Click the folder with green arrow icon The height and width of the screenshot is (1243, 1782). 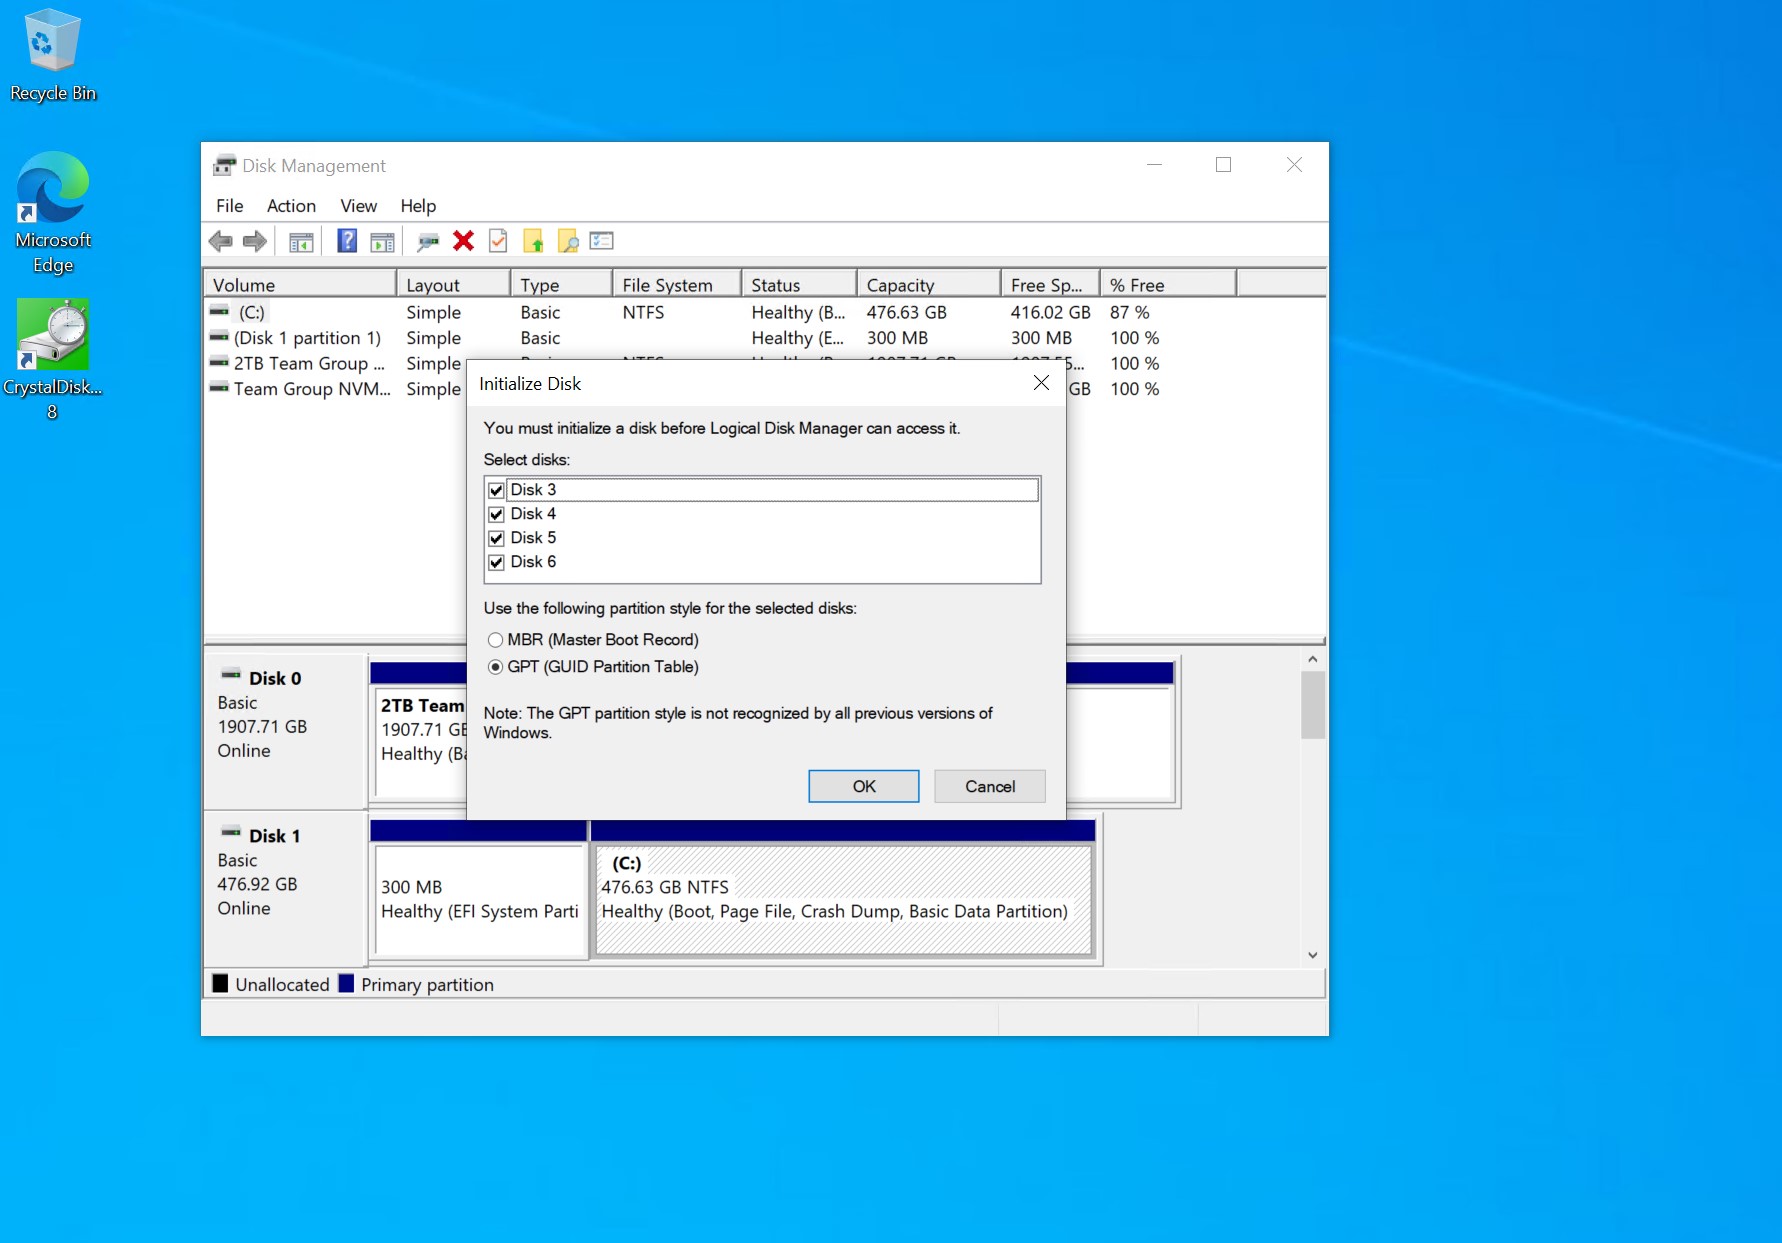pyautogui.click(x=533, y=241)
